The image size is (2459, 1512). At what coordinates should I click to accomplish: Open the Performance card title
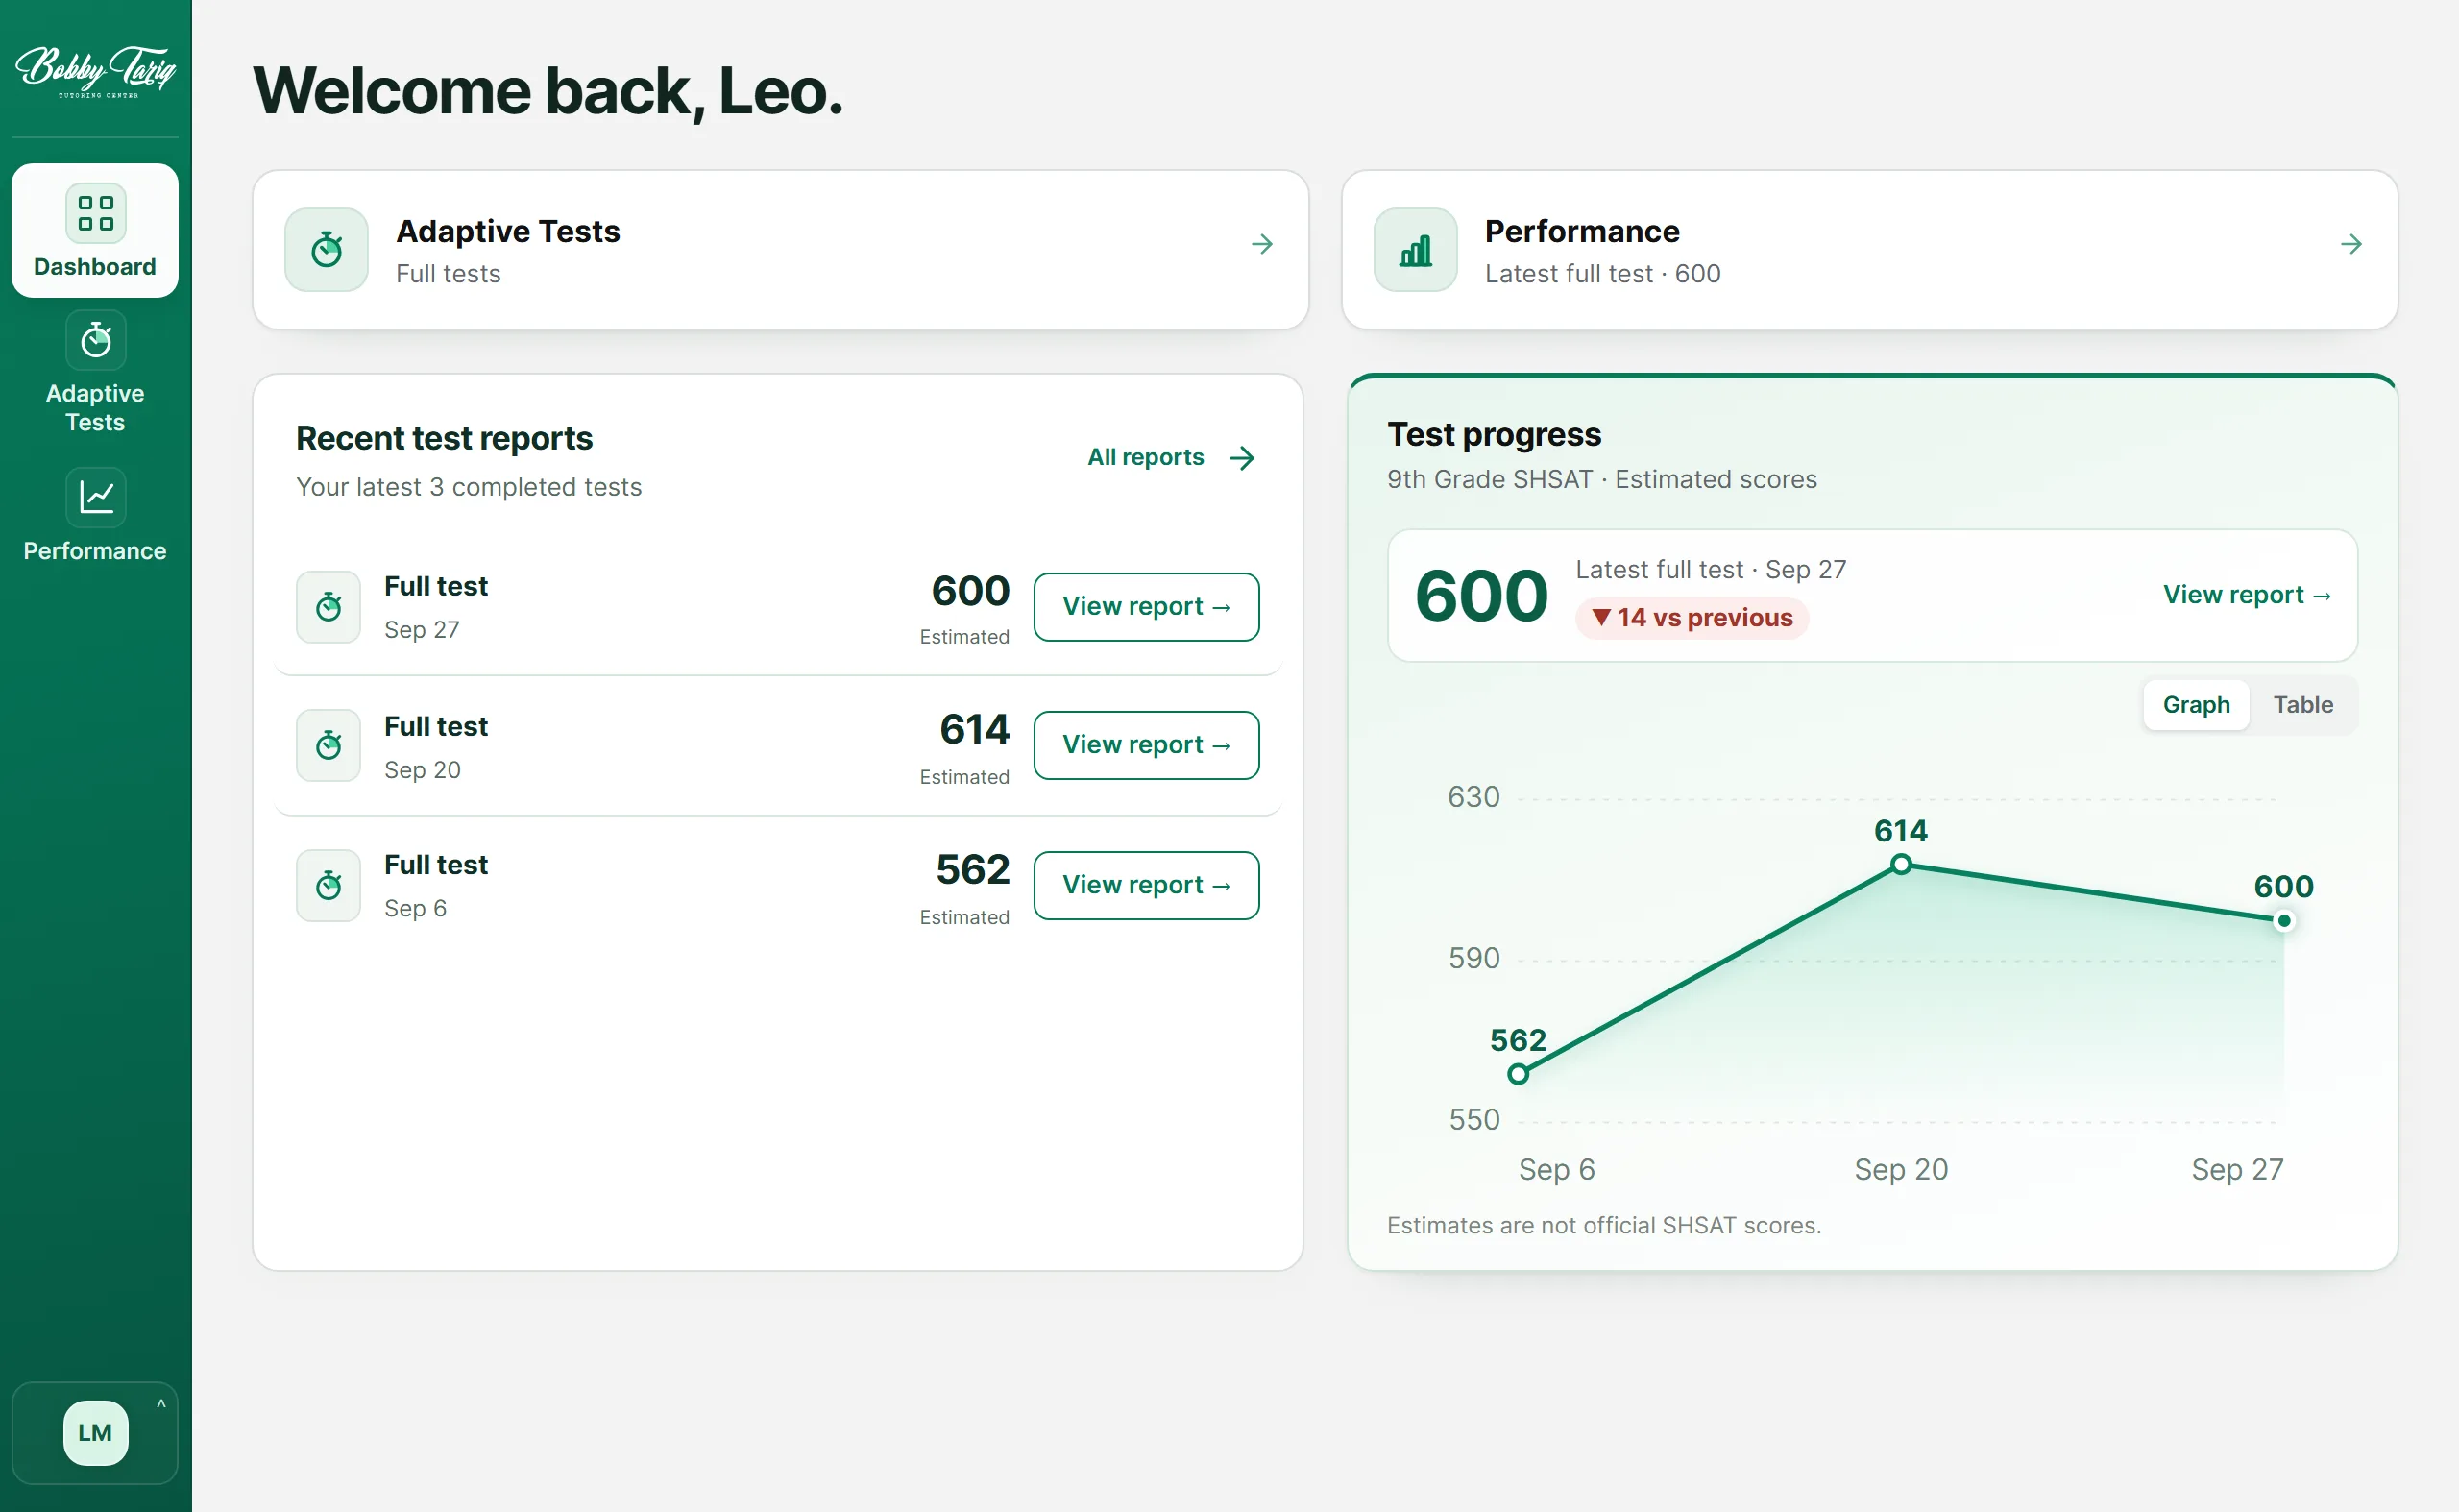[x=1582, y=231]
